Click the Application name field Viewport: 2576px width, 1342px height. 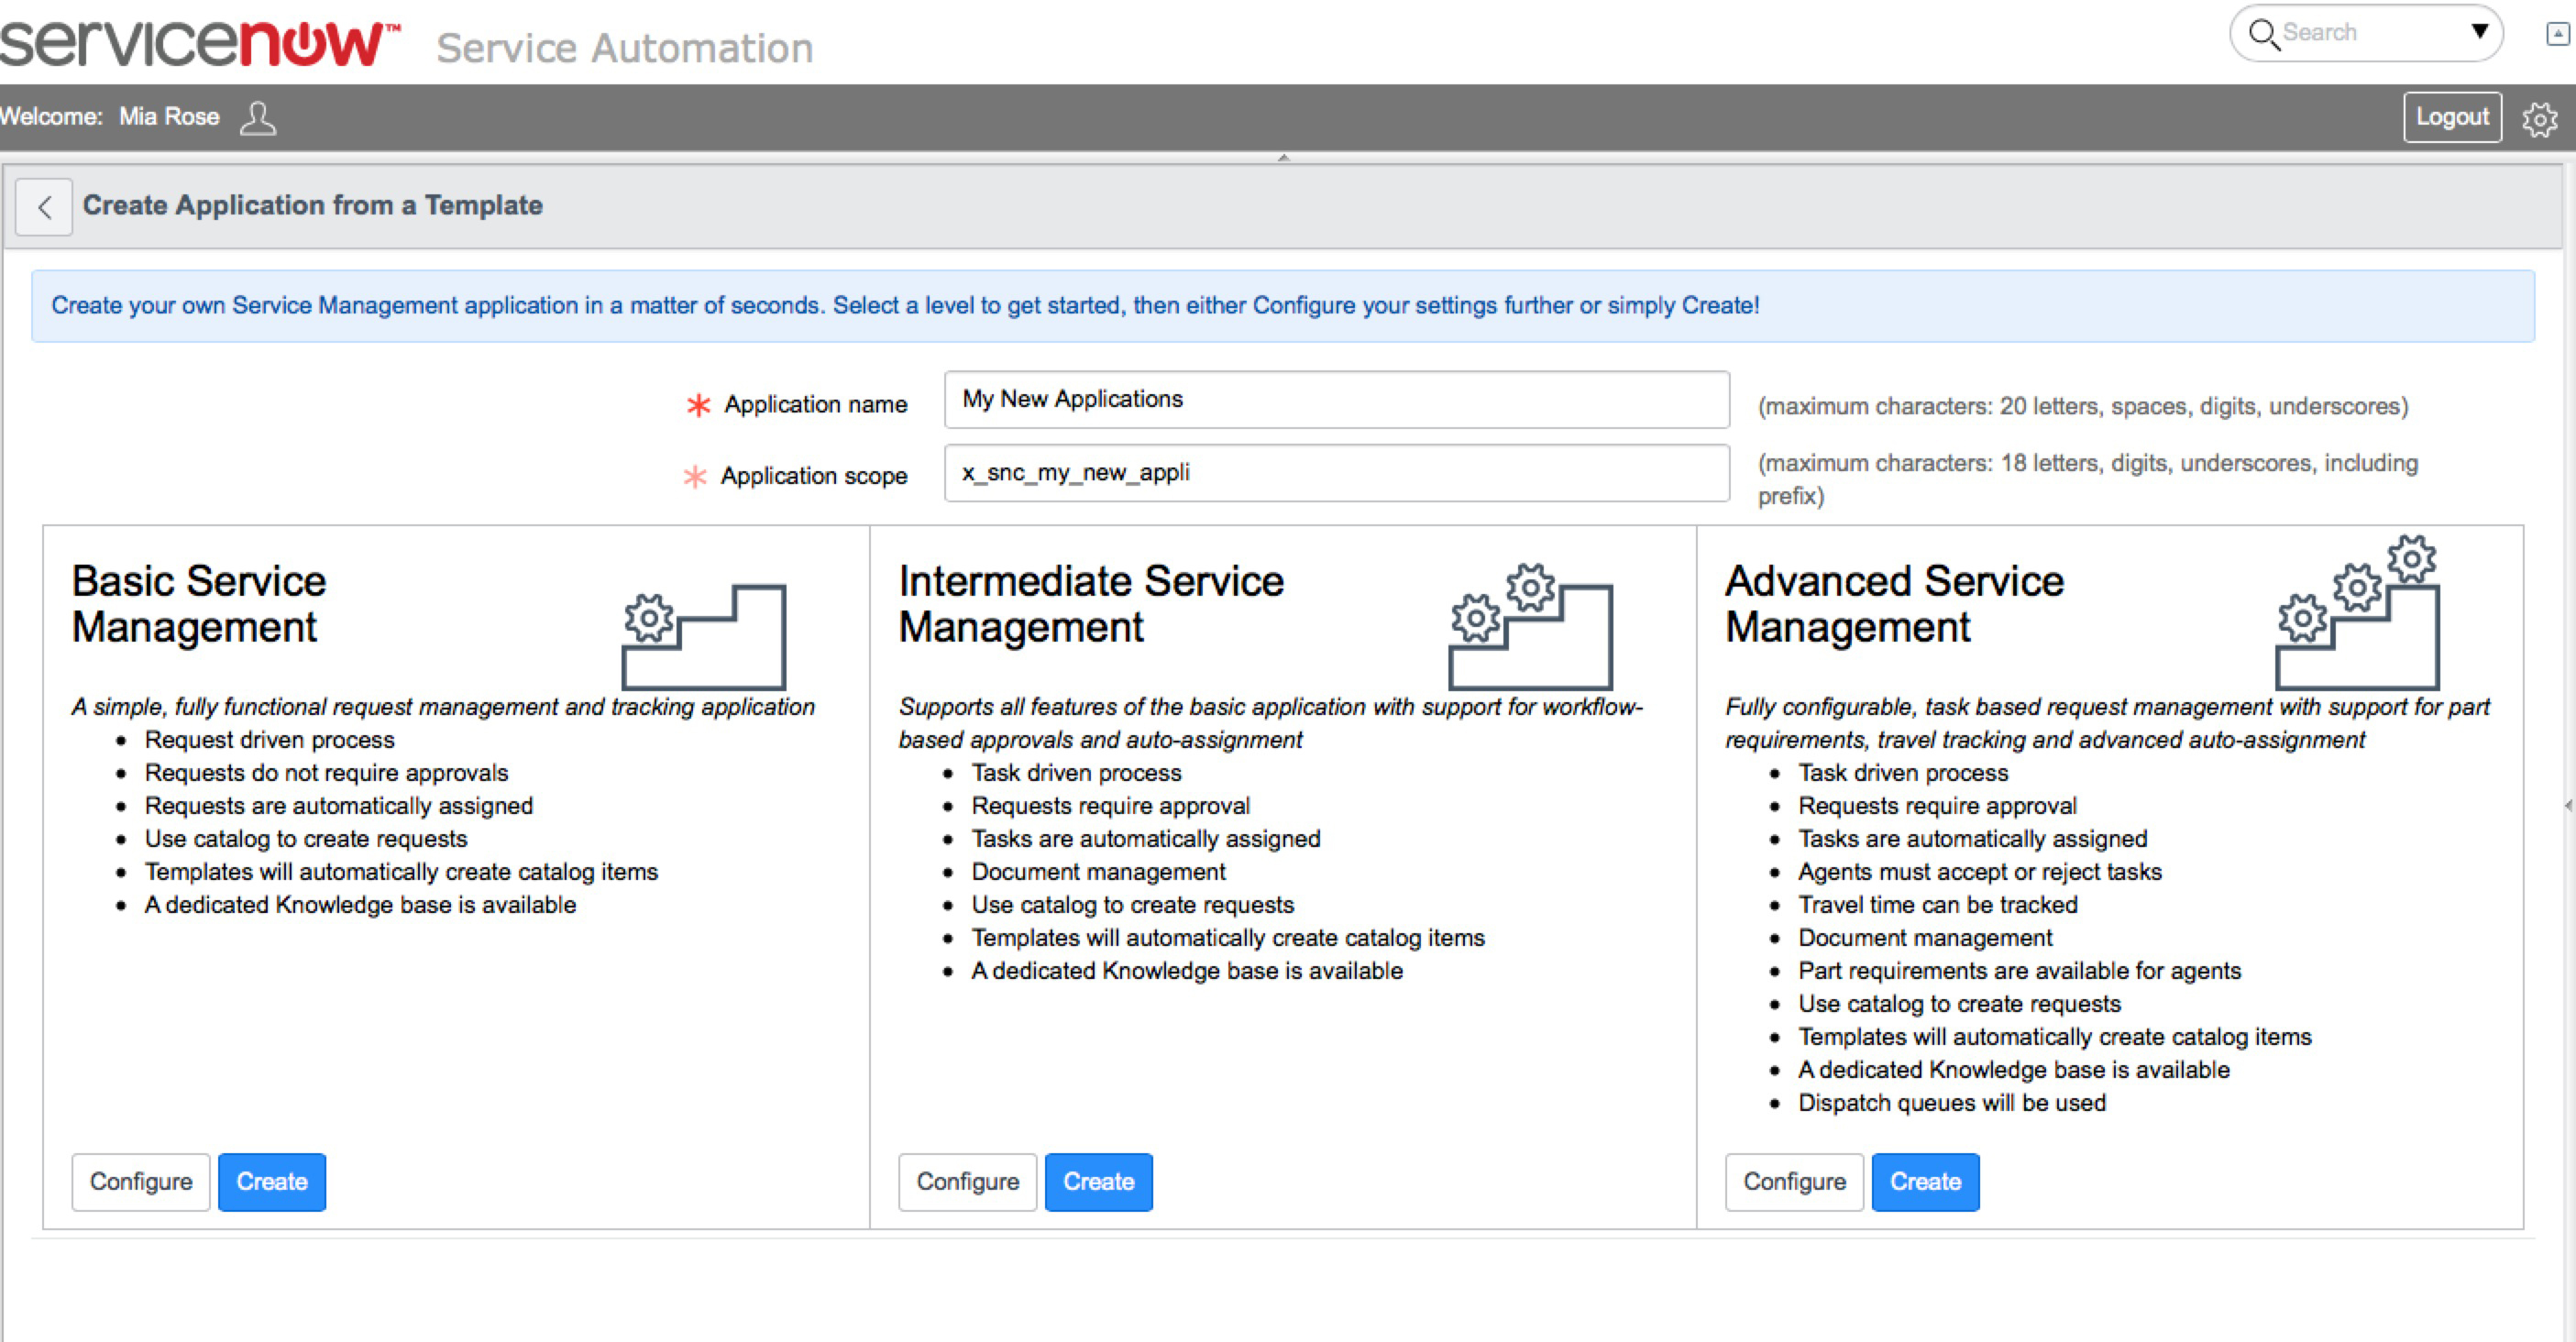1336,399
